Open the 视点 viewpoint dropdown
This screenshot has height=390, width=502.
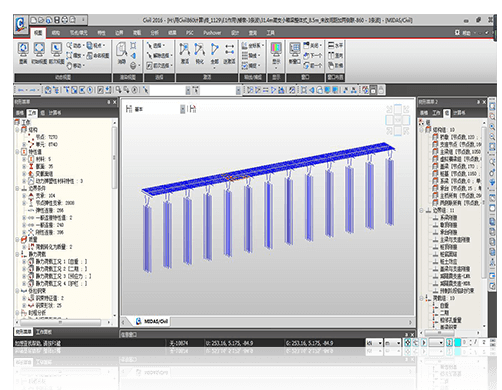point(104,45)
